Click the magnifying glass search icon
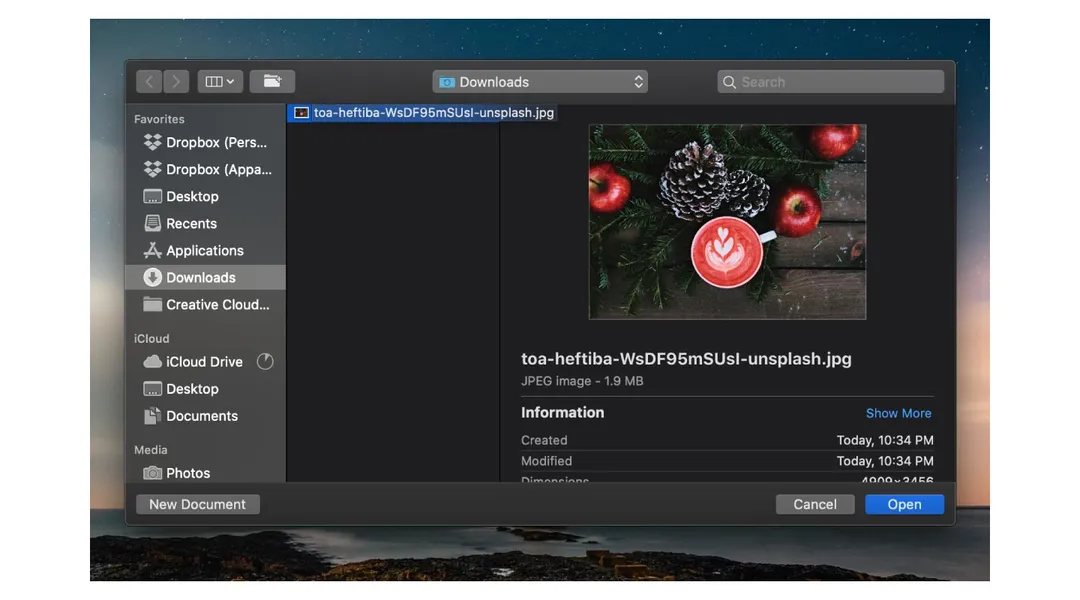 coord(729,82)
